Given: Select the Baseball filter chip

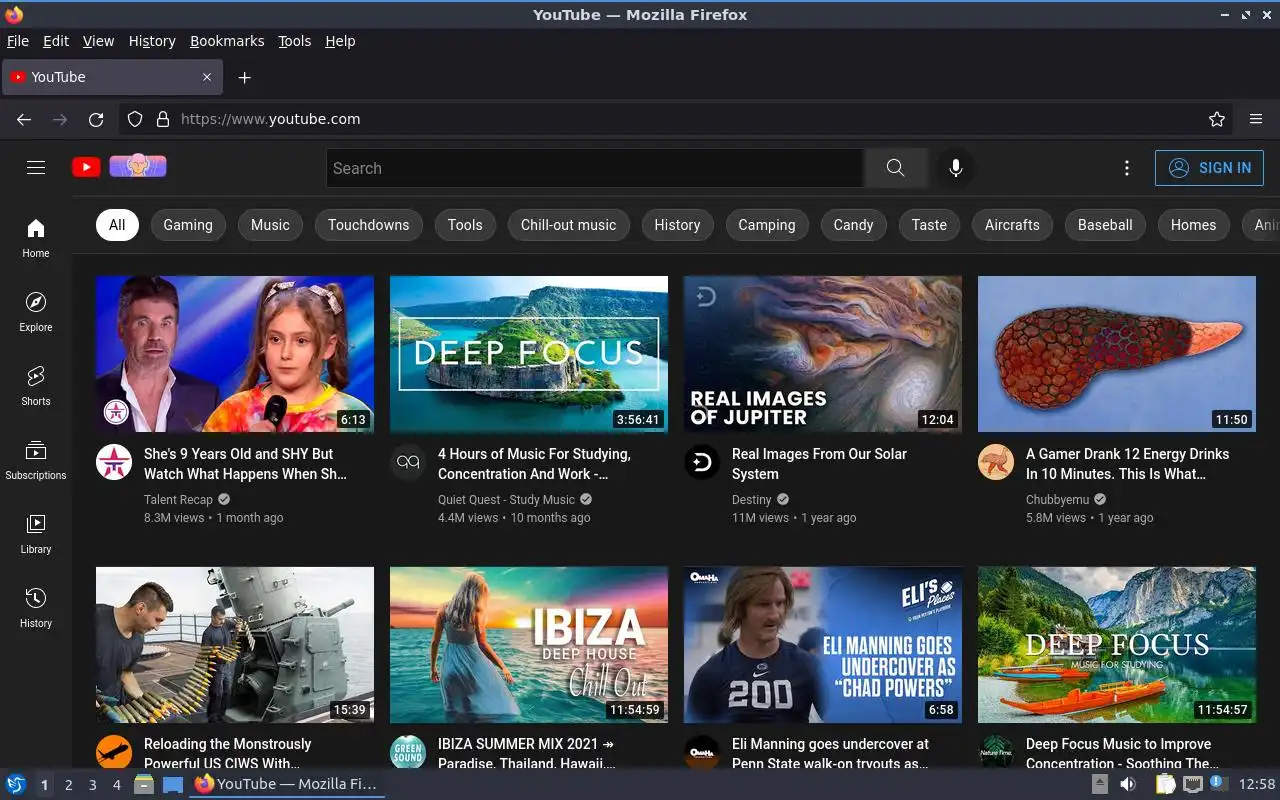Looking at the screenshot, I should (x=1105, y=225).
